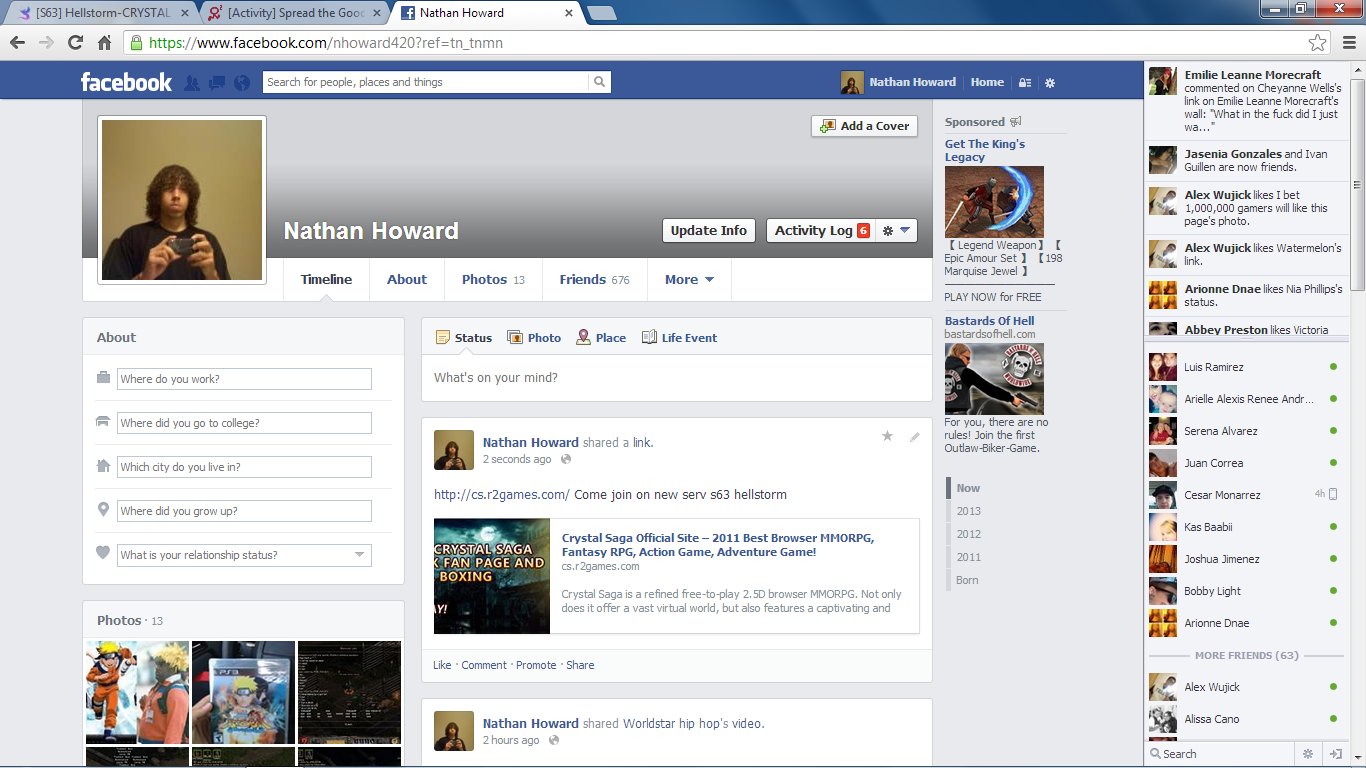1366x768 pixels.
Task: Open the privacy shortcuts lock icon
Action: (x=1025, y=83)
